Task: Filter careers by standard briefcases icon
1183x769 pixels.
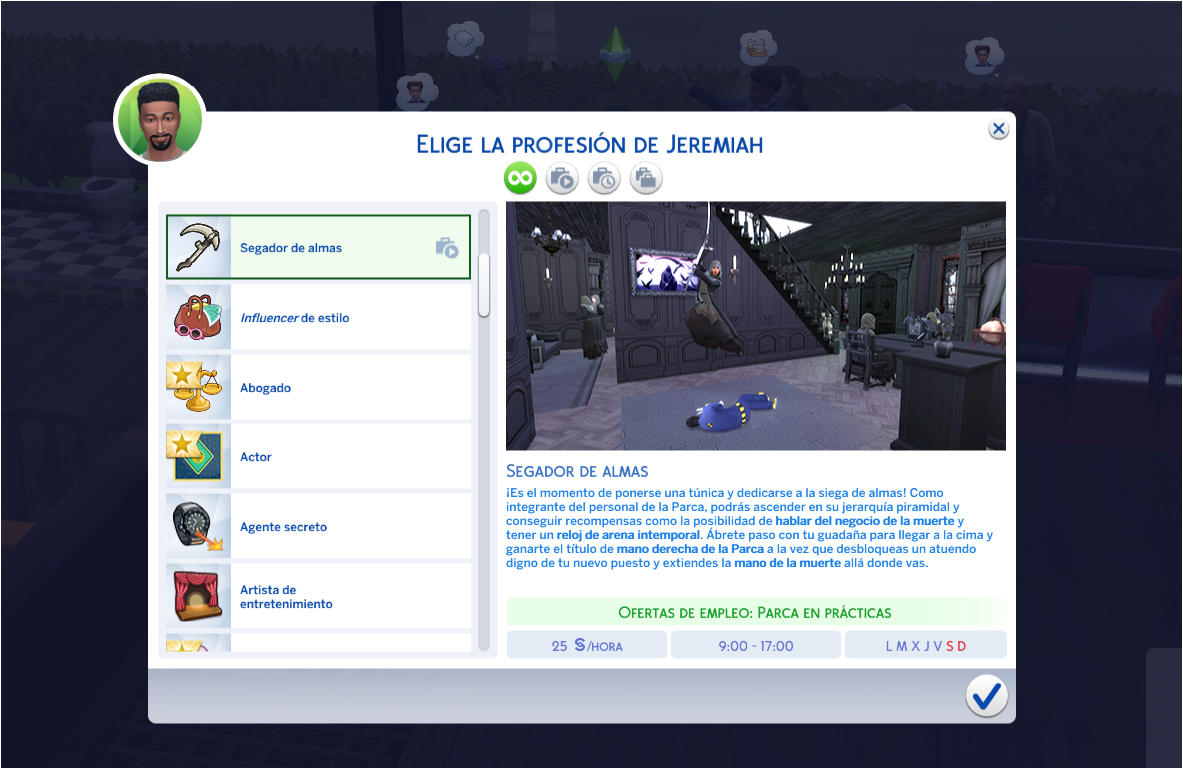Action: [646, 179]
